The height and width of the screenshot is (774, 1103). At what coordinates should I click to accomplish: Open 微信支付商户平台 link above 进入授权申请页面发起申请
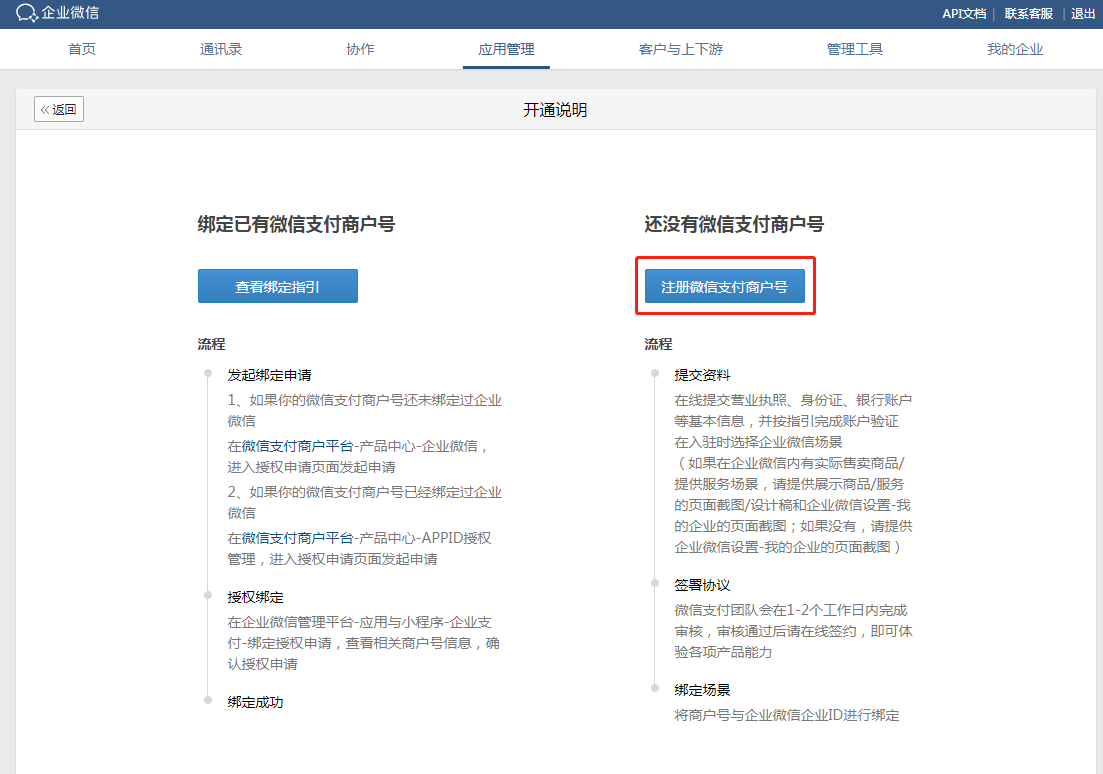[297, 446]
